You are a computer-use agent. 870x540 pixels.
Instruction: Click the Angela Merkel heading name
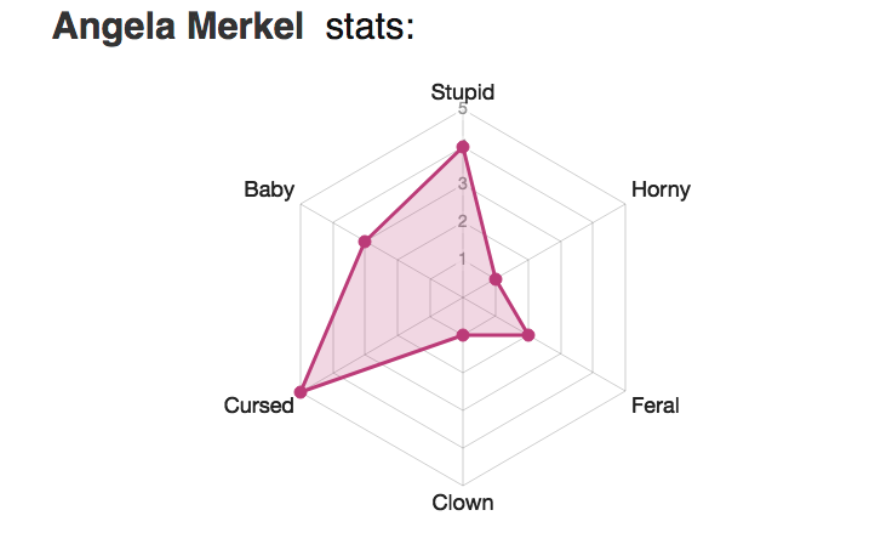(x=178, y=26)
